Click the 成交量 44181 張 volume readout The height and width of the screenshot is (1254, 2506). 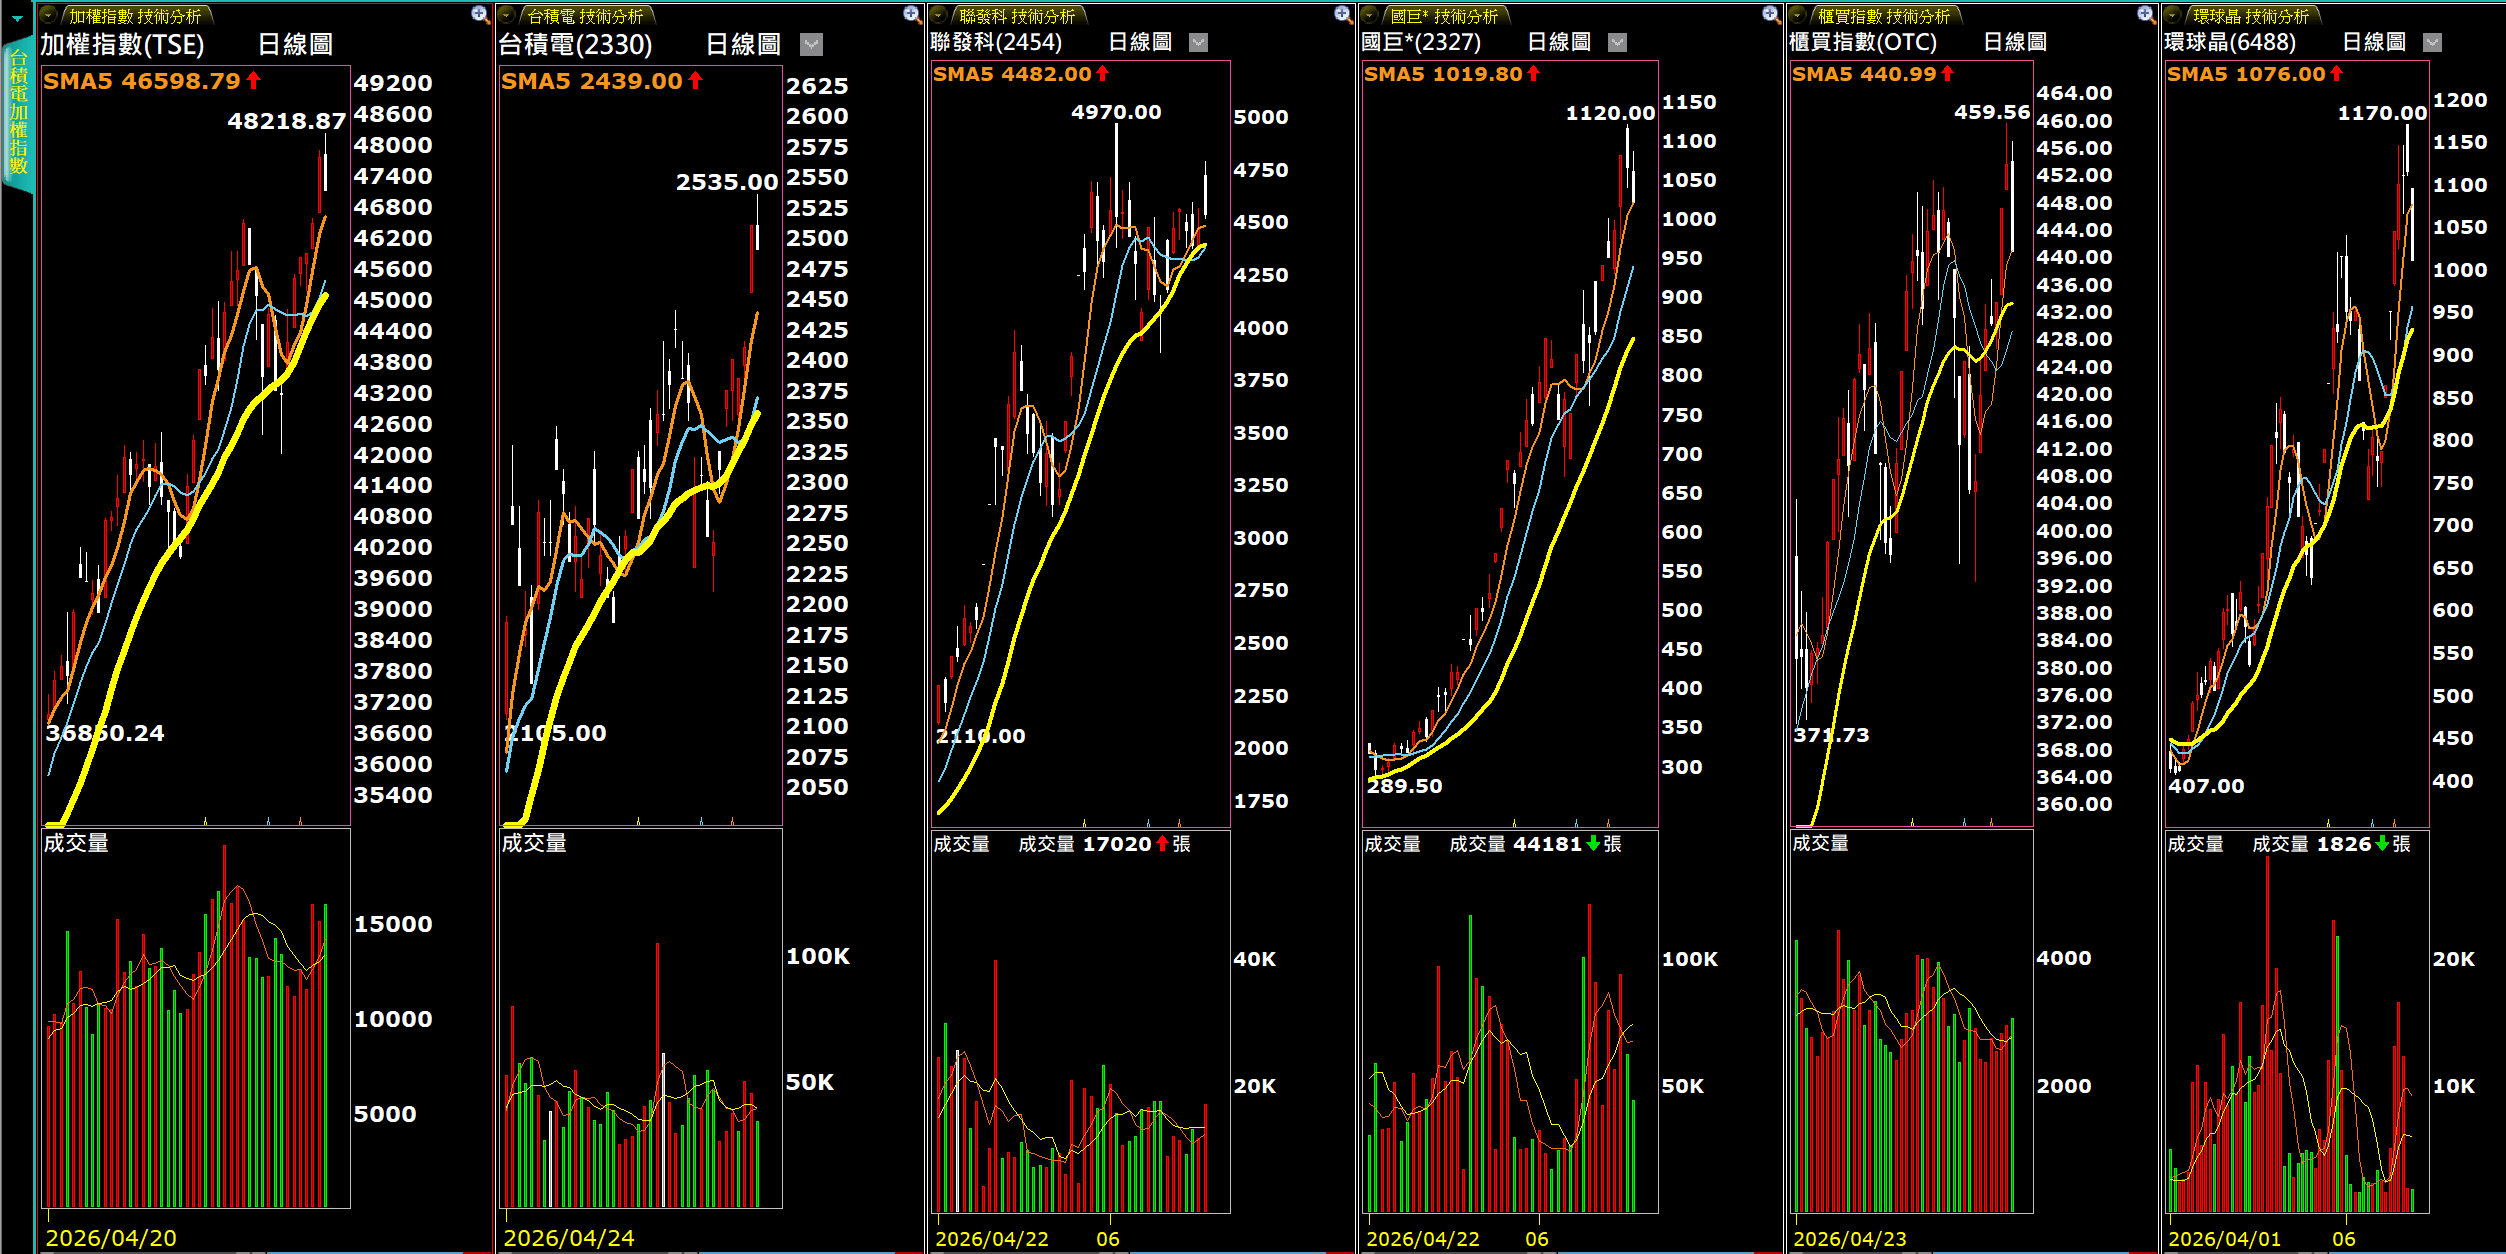pyautogui.click(x=1535, y=844)
